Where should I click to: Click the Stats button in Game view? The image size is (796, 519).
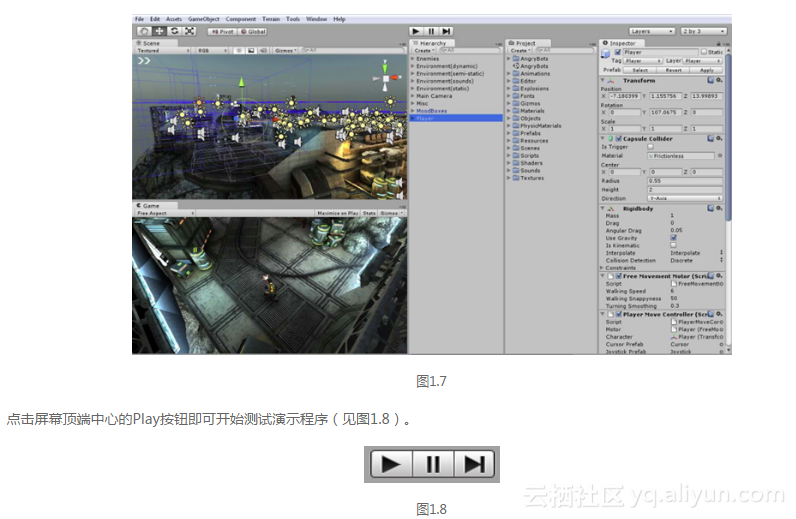point(369,213)
